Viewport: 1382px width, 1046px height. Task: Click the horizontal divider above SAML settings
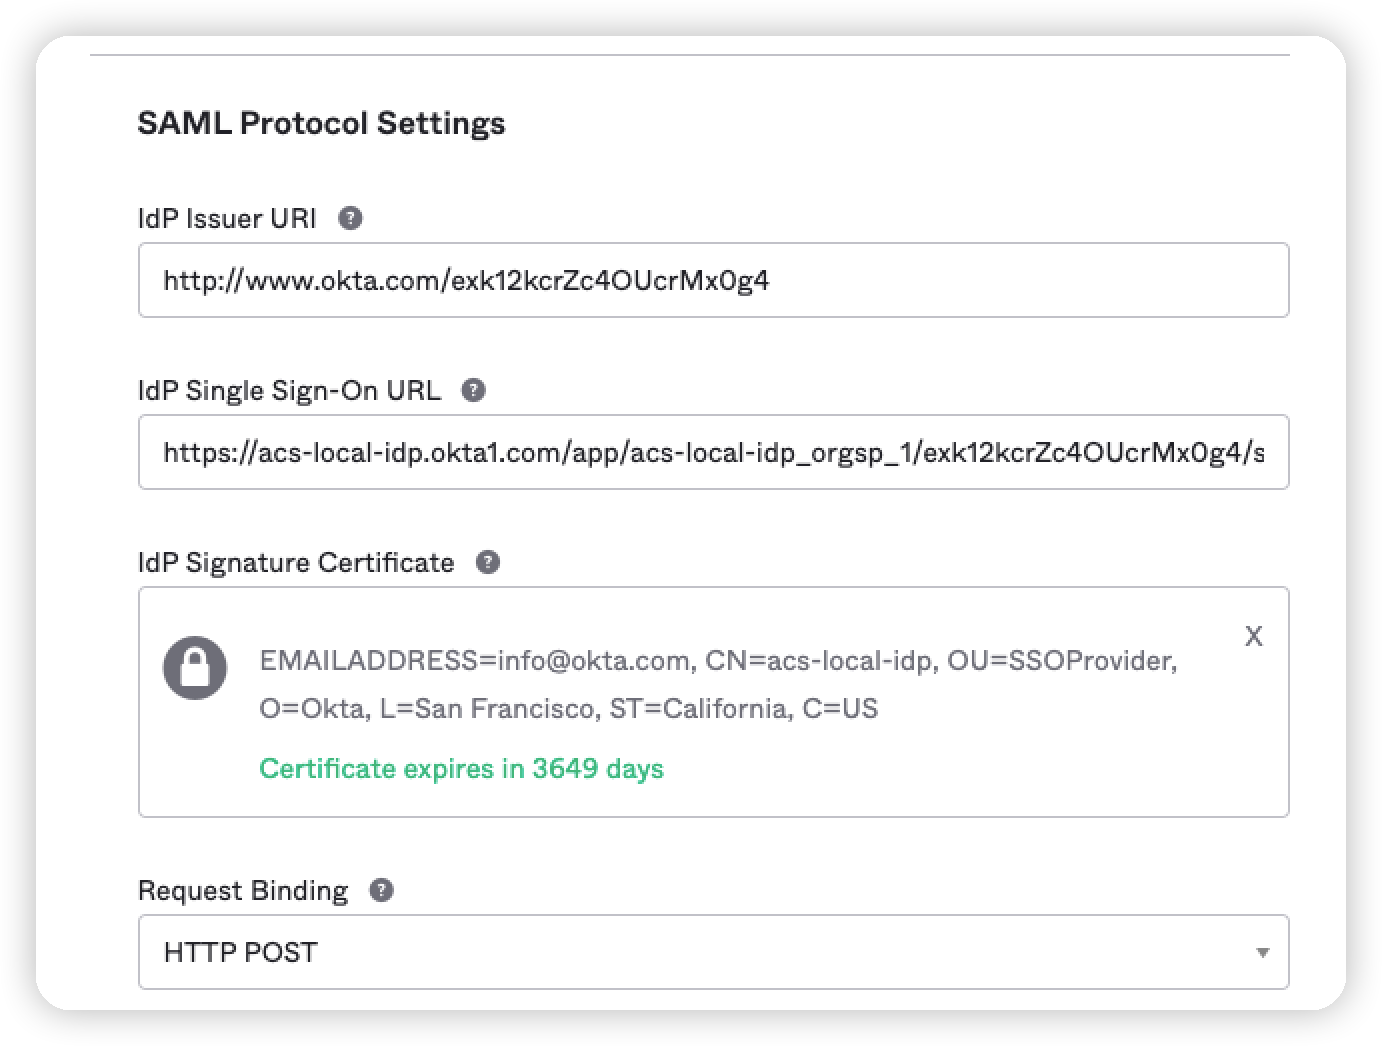[x=690, y=55]
